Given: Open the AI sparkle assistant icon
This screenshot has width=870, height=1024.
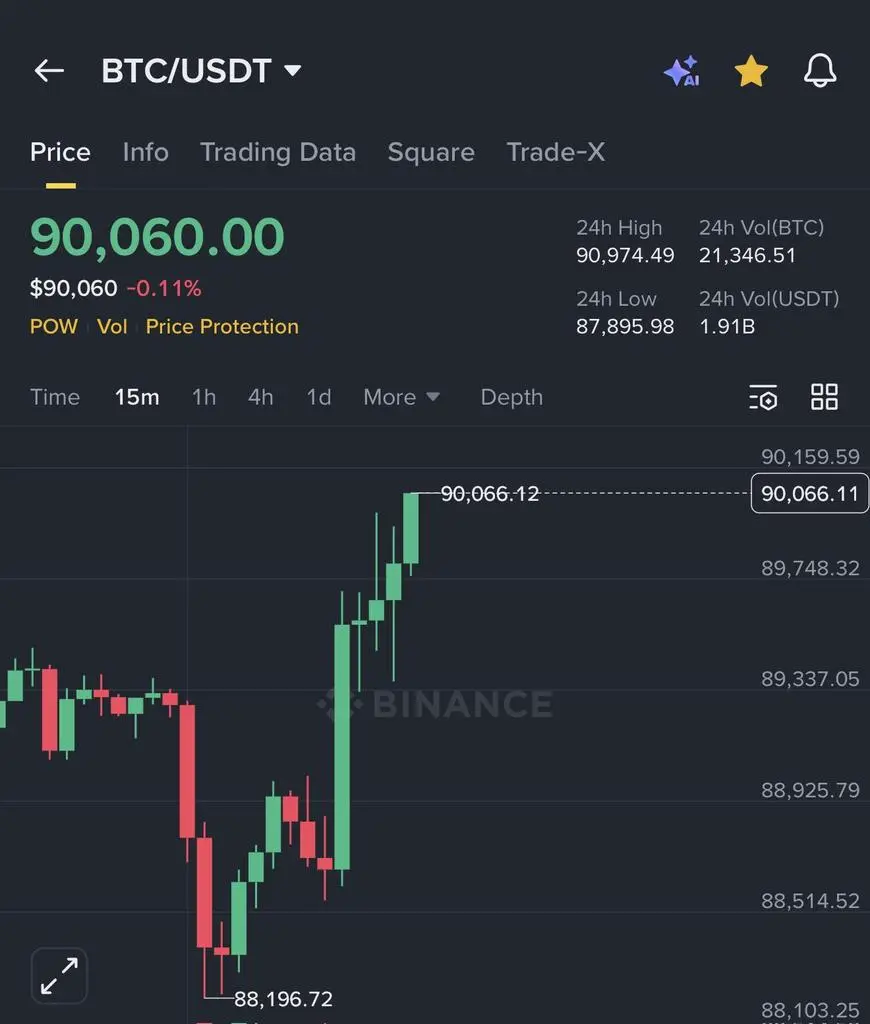Looking at the screenshot, I should (681, 72).
